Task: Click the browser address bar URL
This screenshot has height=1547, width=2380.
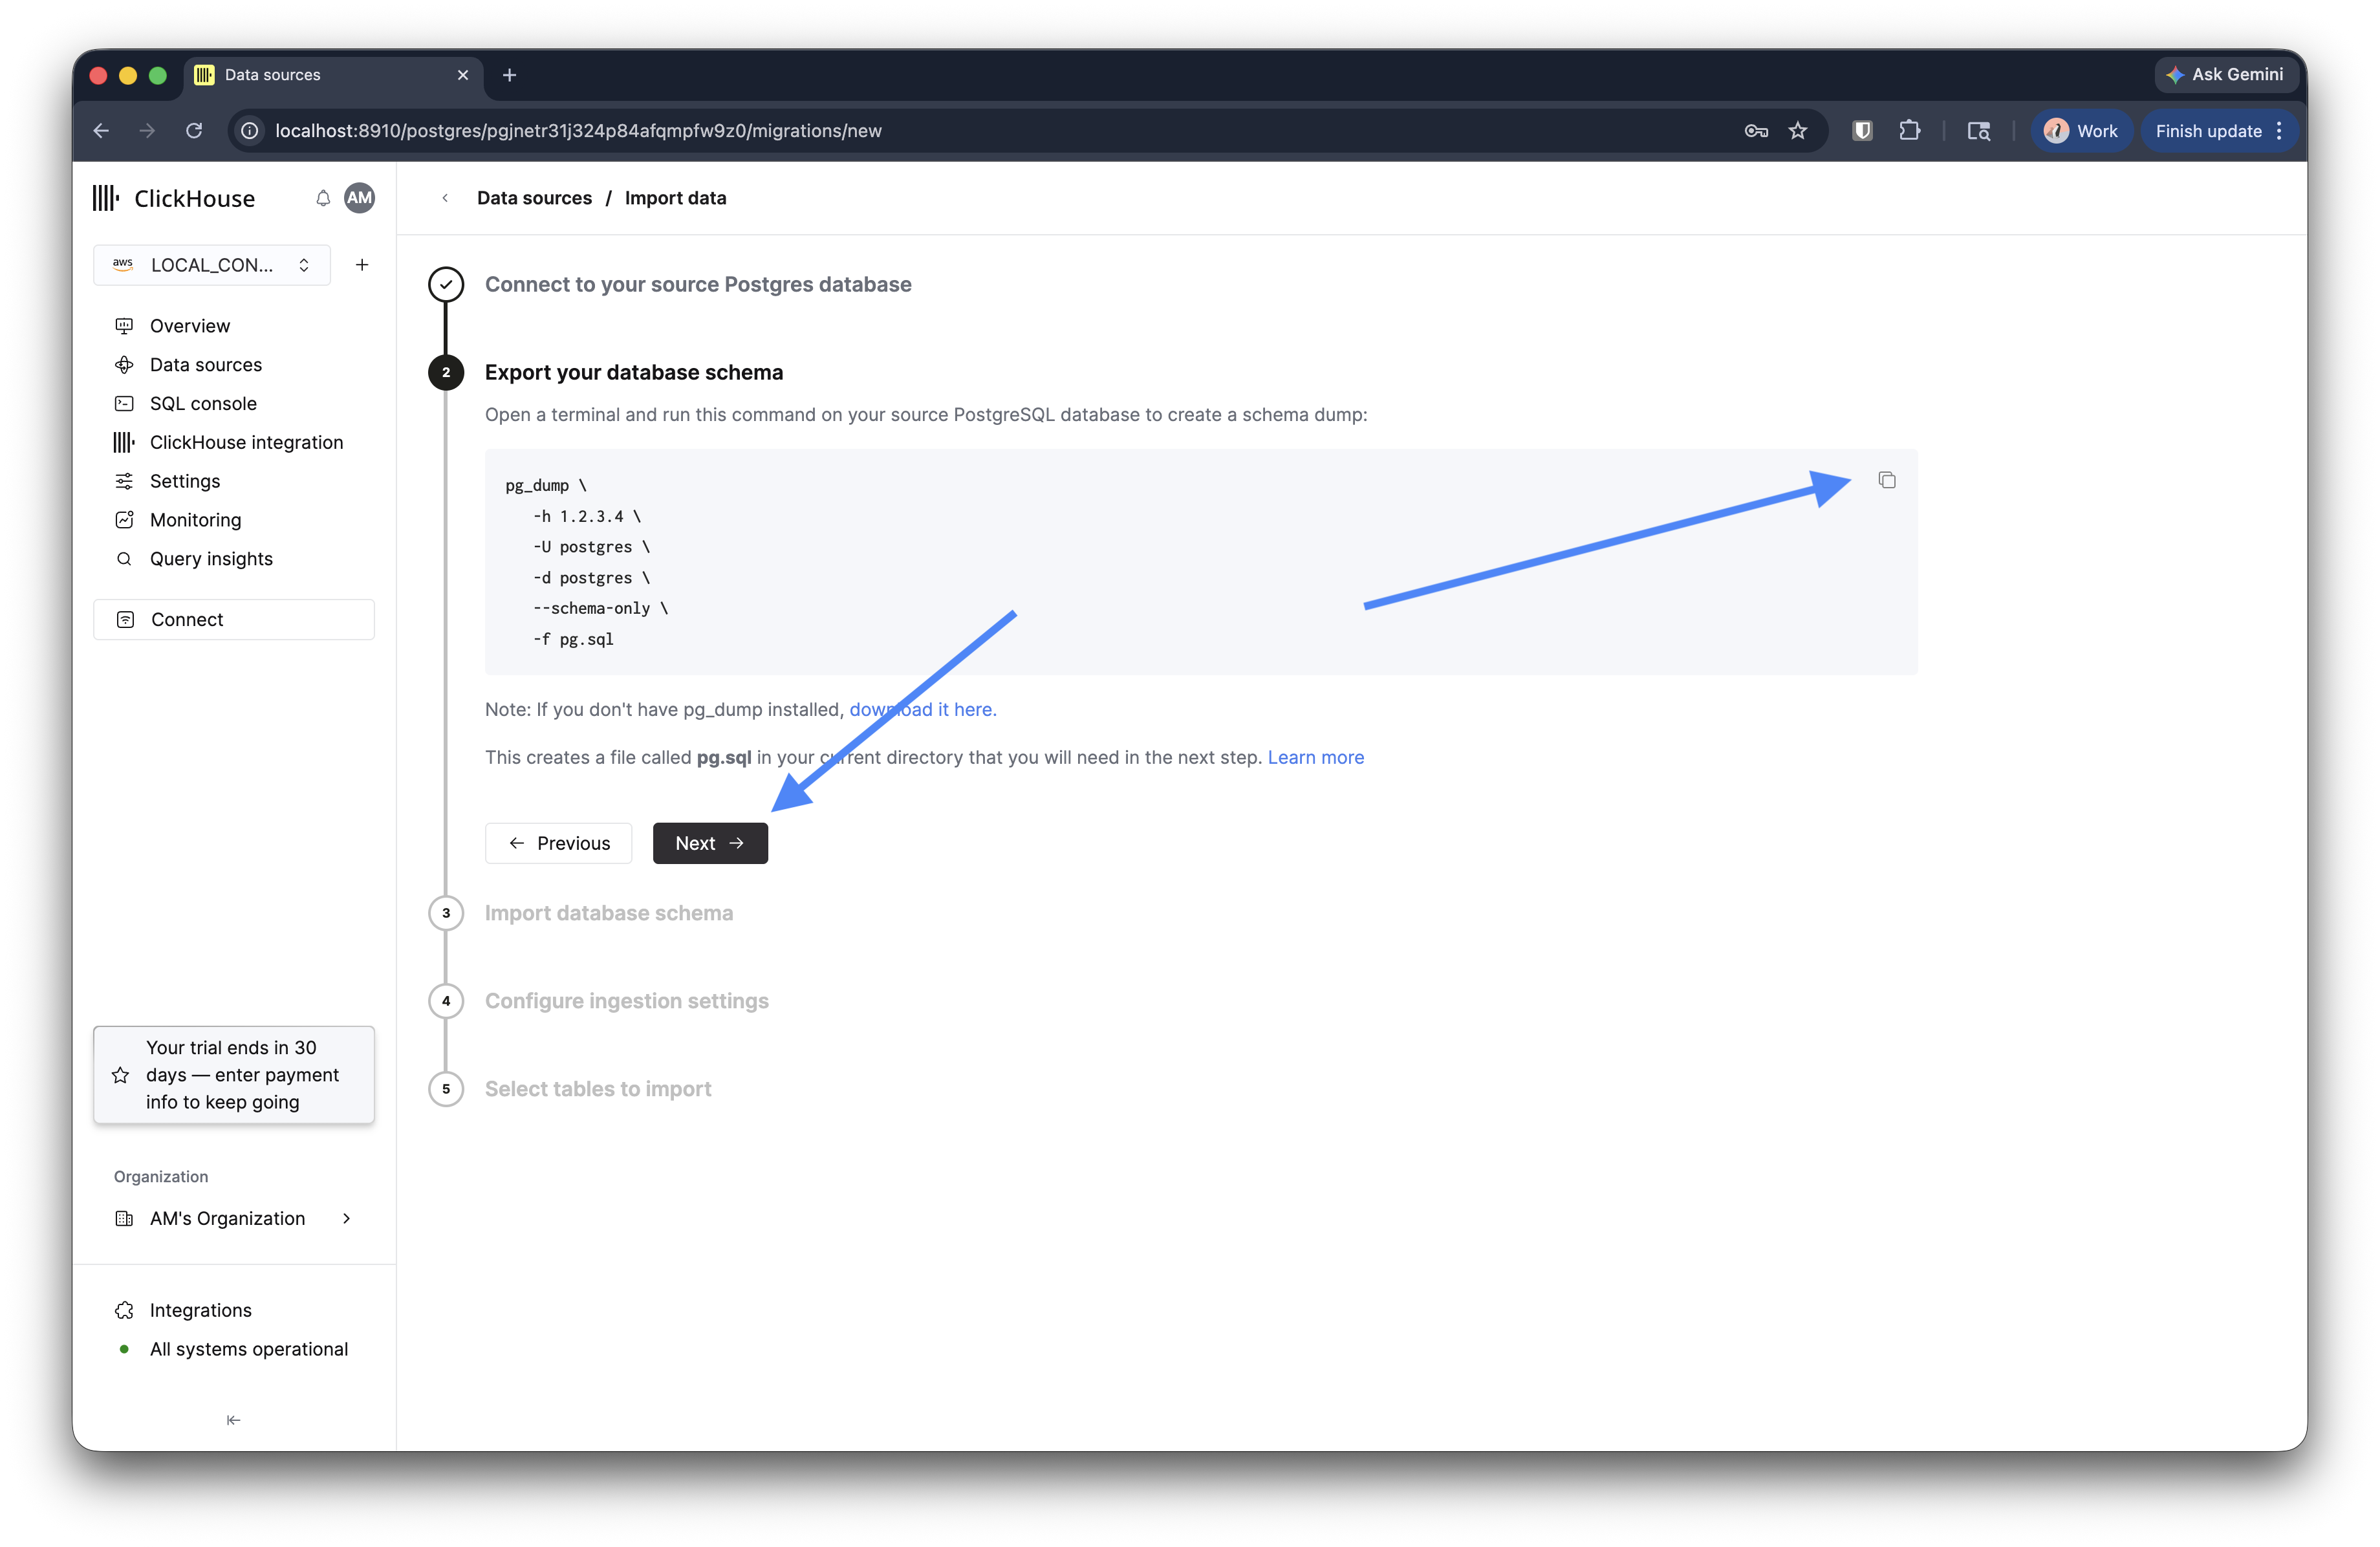Action: [578, 131]
